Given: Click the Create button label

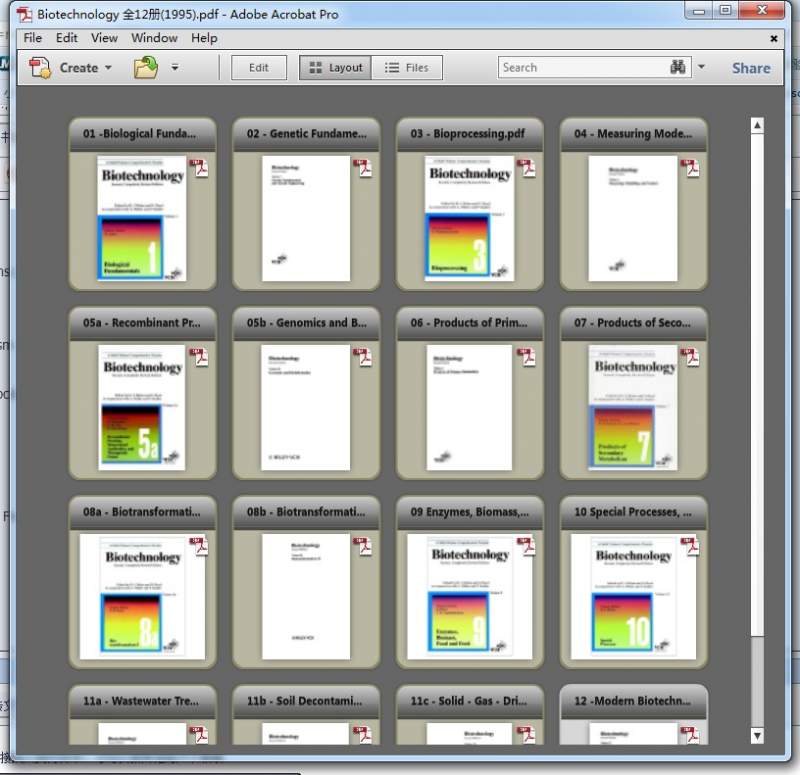Looking at the screenshot, I should coord(79,67).
